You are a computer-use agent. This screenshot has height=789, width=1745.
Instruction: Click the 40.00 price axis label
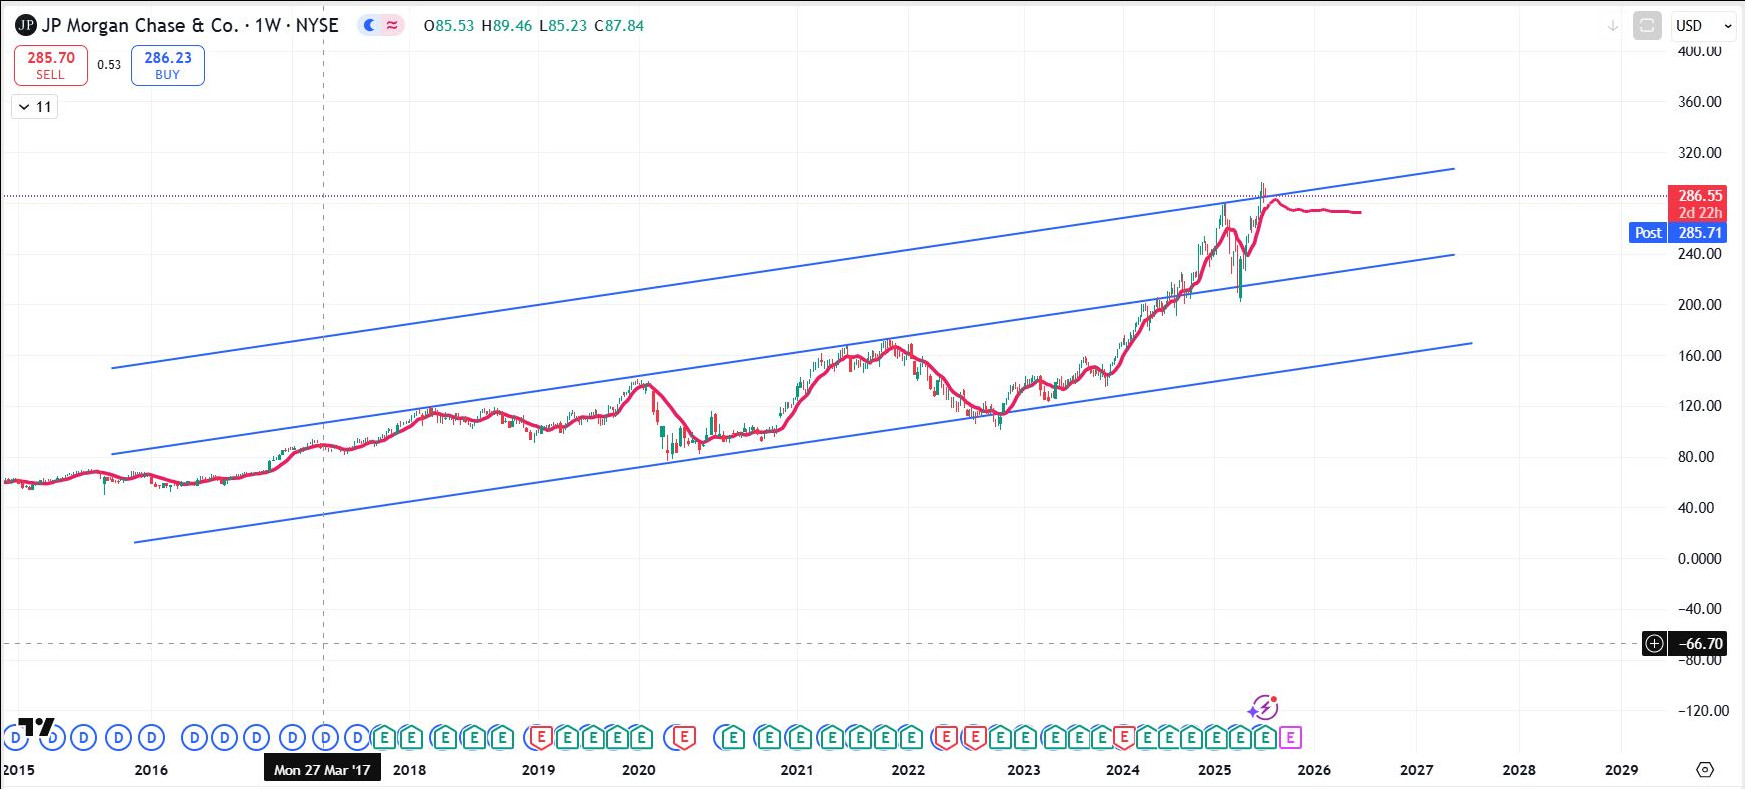[1696, 508]
